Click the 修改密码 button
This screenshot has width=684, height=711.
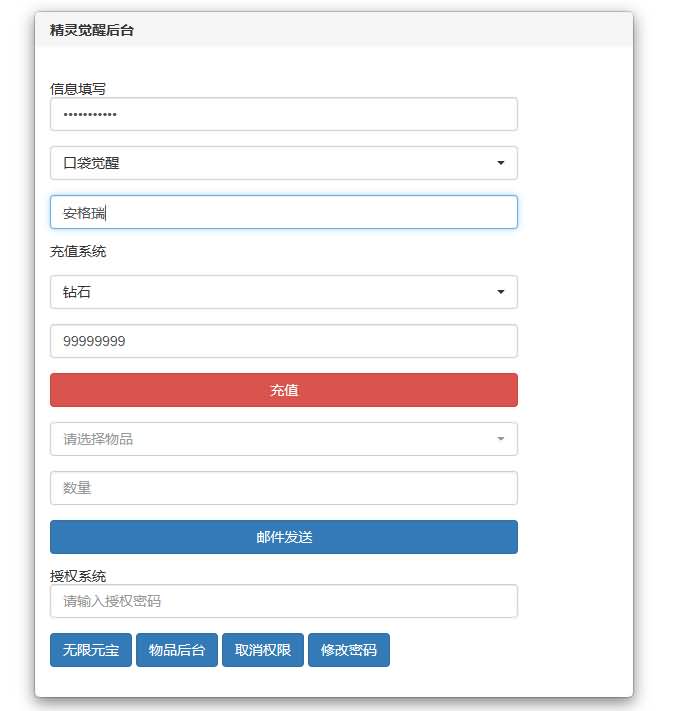pos(349,650)
